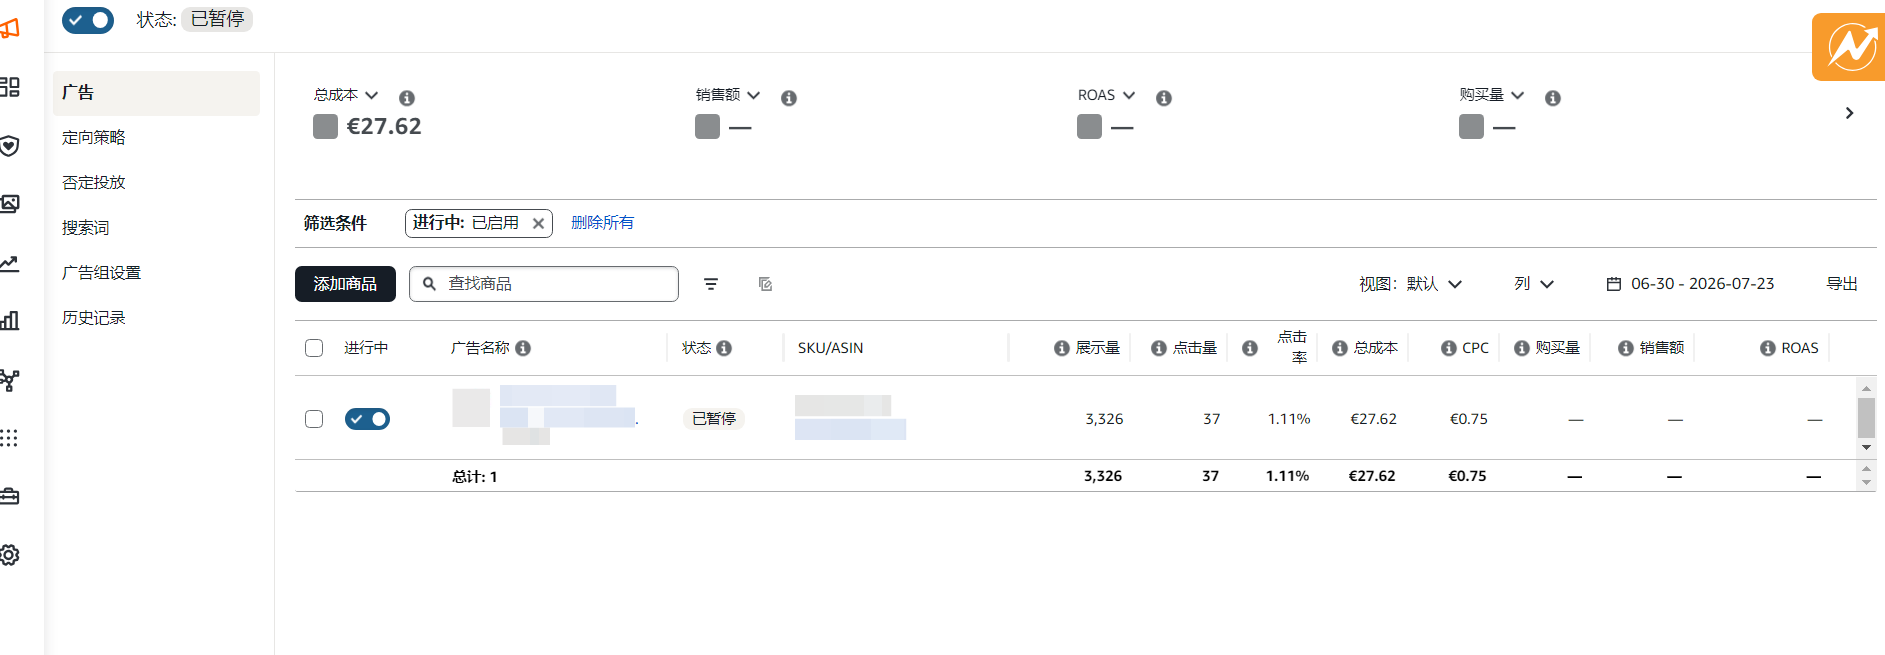Click the 添加商品 button
1885x655 pixels.
345,284
